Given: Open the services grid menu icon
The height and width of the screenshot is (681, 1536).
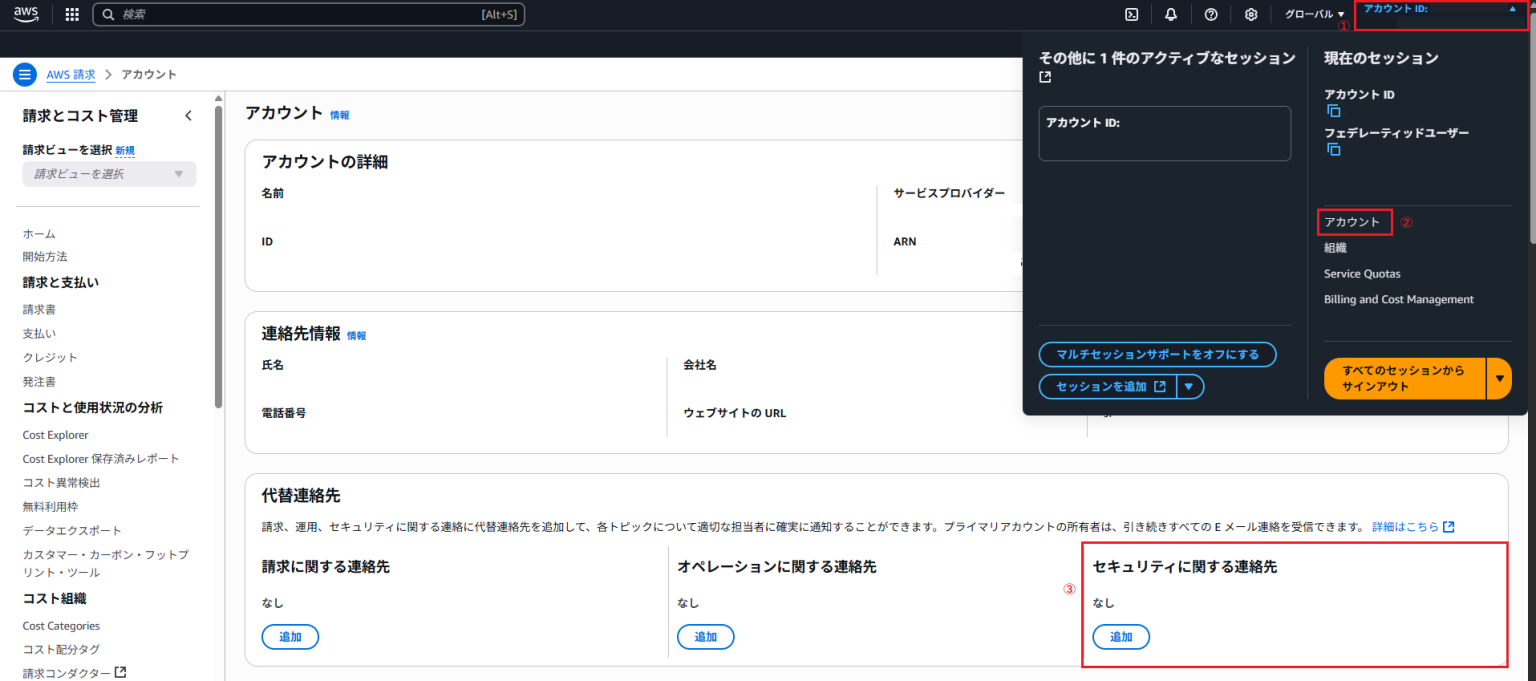Looking at the screenshot, I should [71, 14].
